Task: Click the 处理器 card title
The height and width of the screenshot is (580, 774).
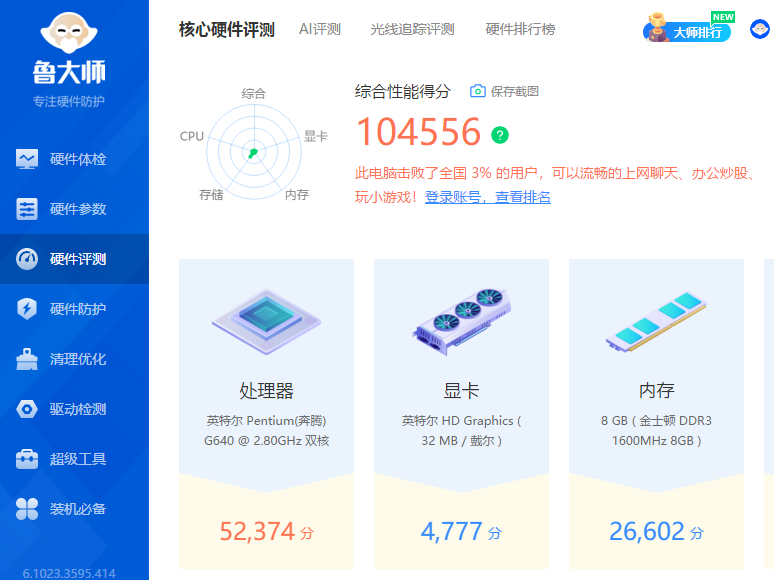Action: [267, 390]
